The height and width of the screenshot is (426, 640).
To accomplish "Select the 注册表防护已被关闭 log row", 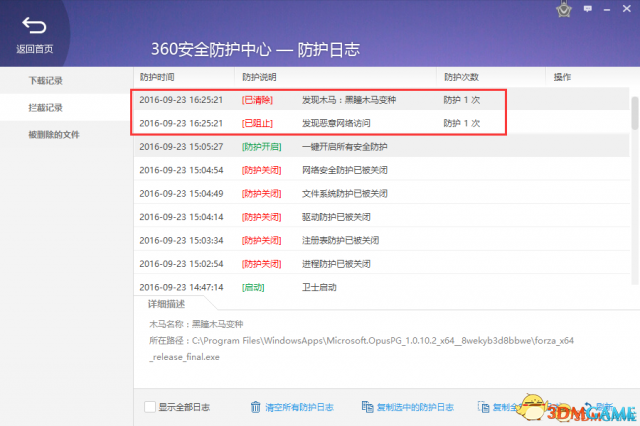I will pyautogui.click(x=382, y=240).
